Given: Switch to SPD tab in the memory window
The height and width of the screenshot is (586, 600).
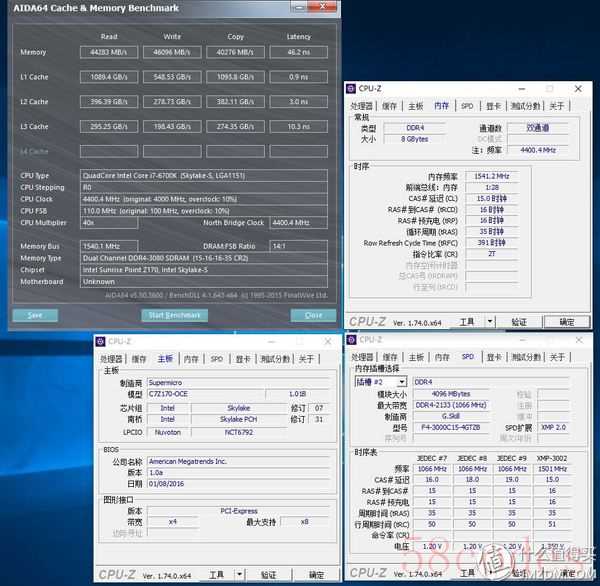Looking at the screenshot, I should [467, 105].
